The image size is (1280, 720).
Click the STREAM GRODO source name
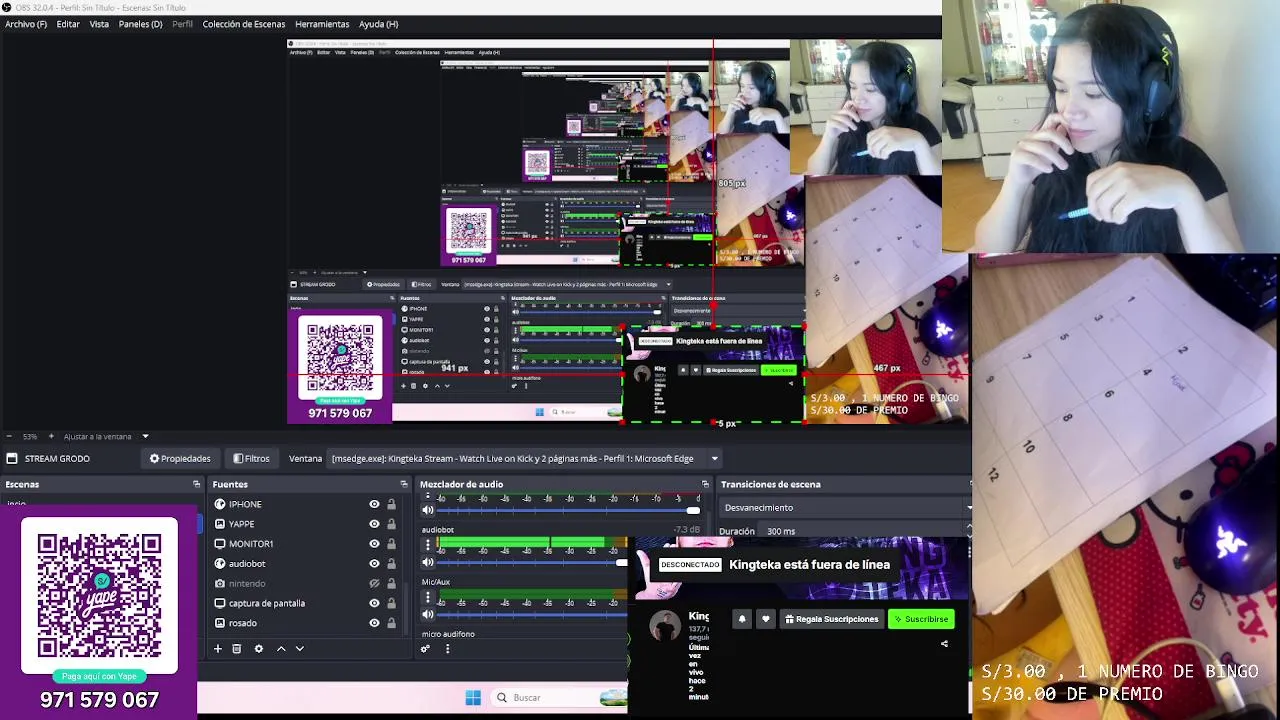pyautogui.click(x=57, y=458)
